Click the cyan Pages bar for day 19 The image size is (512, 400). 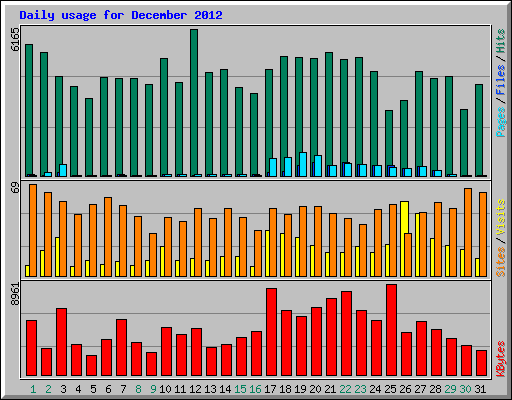click(303, 164)
